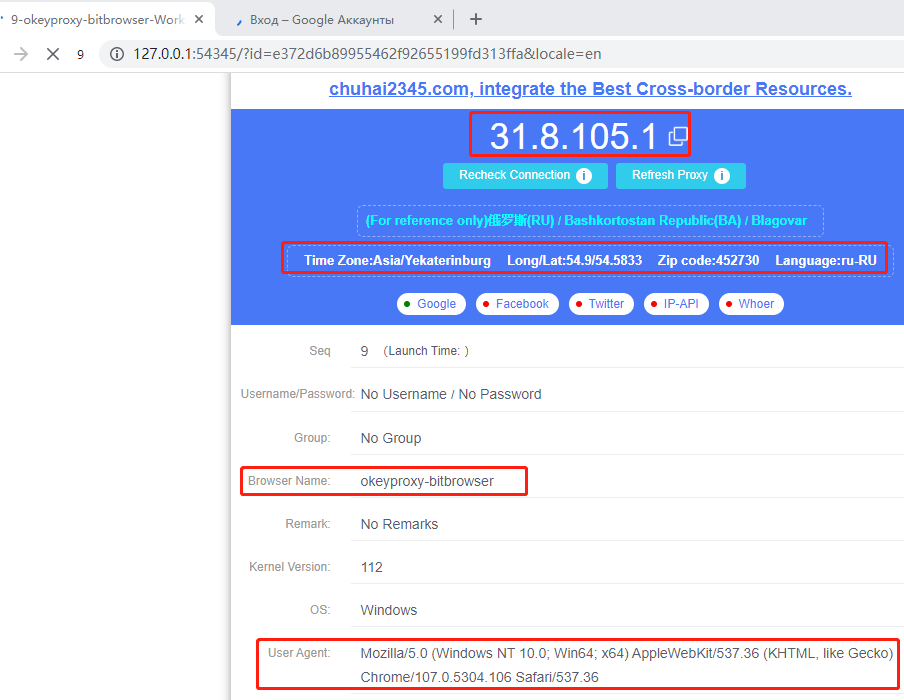The height and width of the screenshot is (700, 904).
Task: Open a new tab with plus button
Action: [476, 19]
